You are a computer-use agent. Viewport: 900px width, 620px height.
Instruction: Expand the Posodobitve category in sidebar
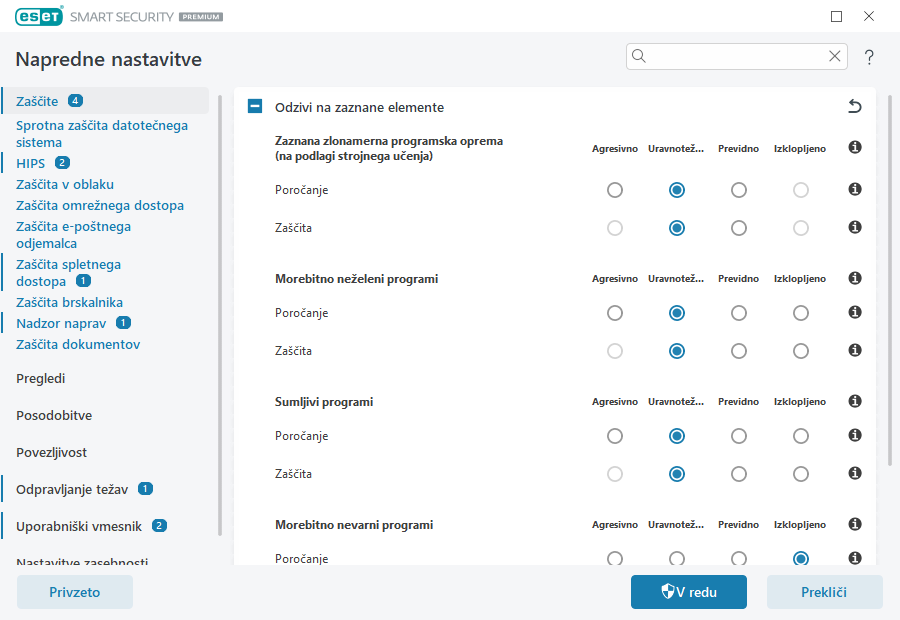pyautogui.click(x=54, y=416)
